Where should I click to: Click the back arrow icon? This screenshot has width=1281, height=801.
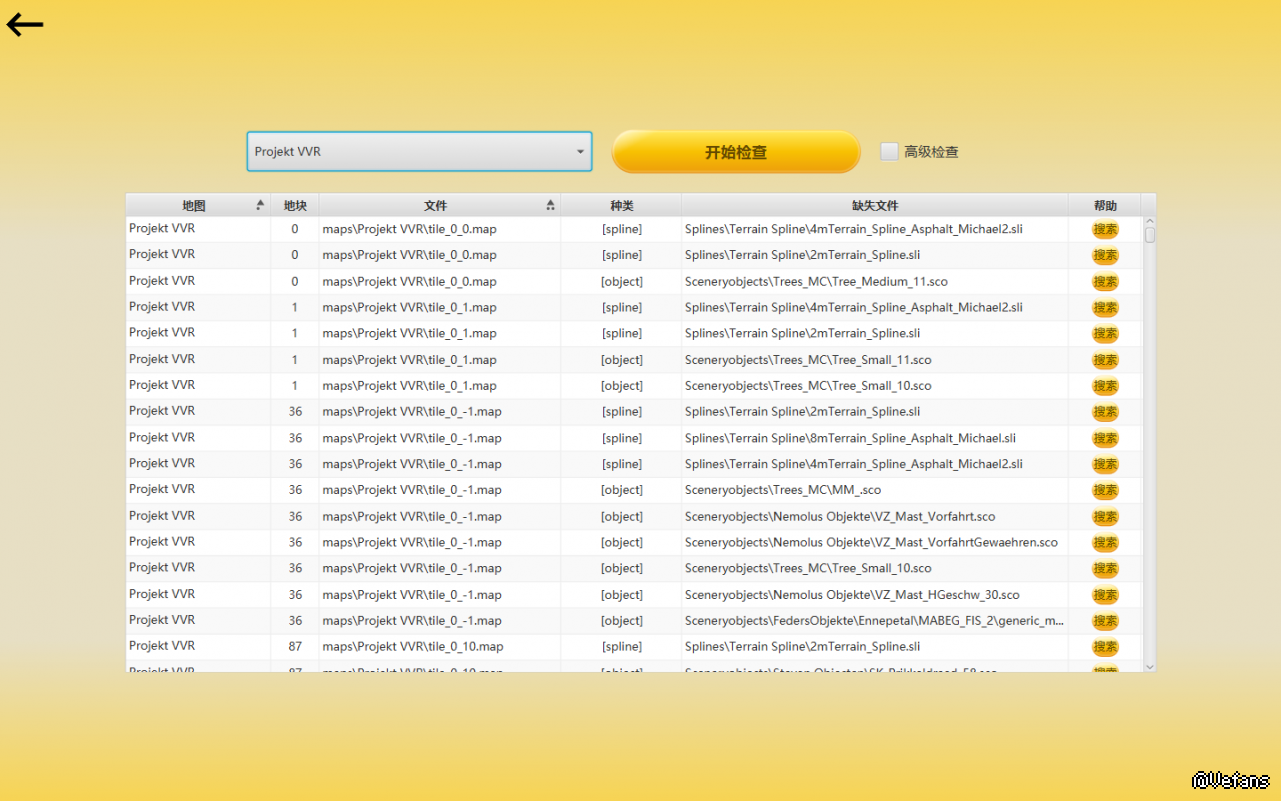(x=25, y=26)
